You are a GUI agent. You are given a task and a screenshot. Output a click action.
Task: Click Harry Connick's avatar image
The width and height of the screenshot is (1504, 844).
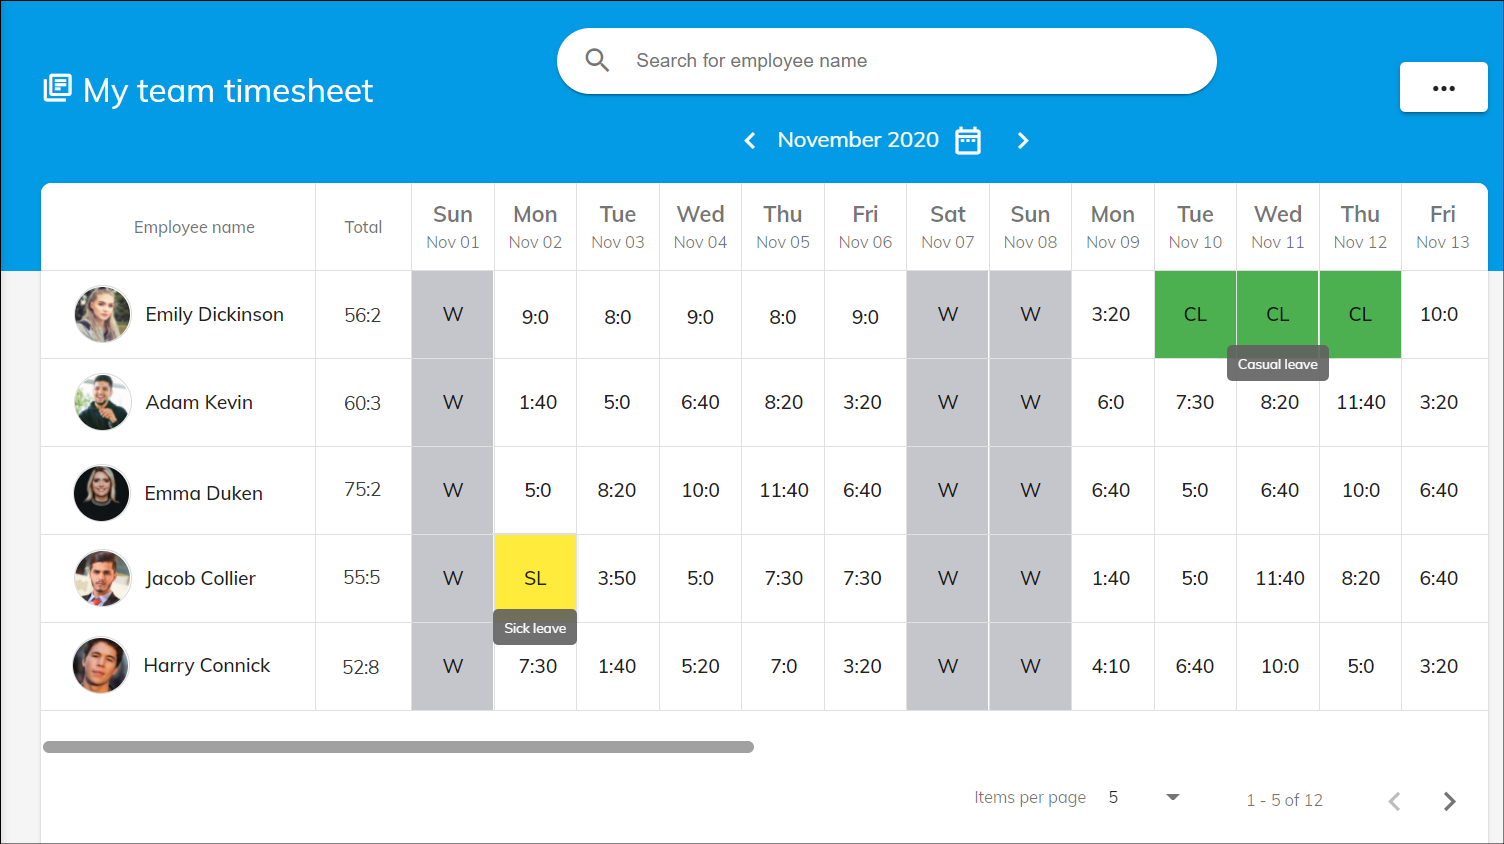coord(101,666)
